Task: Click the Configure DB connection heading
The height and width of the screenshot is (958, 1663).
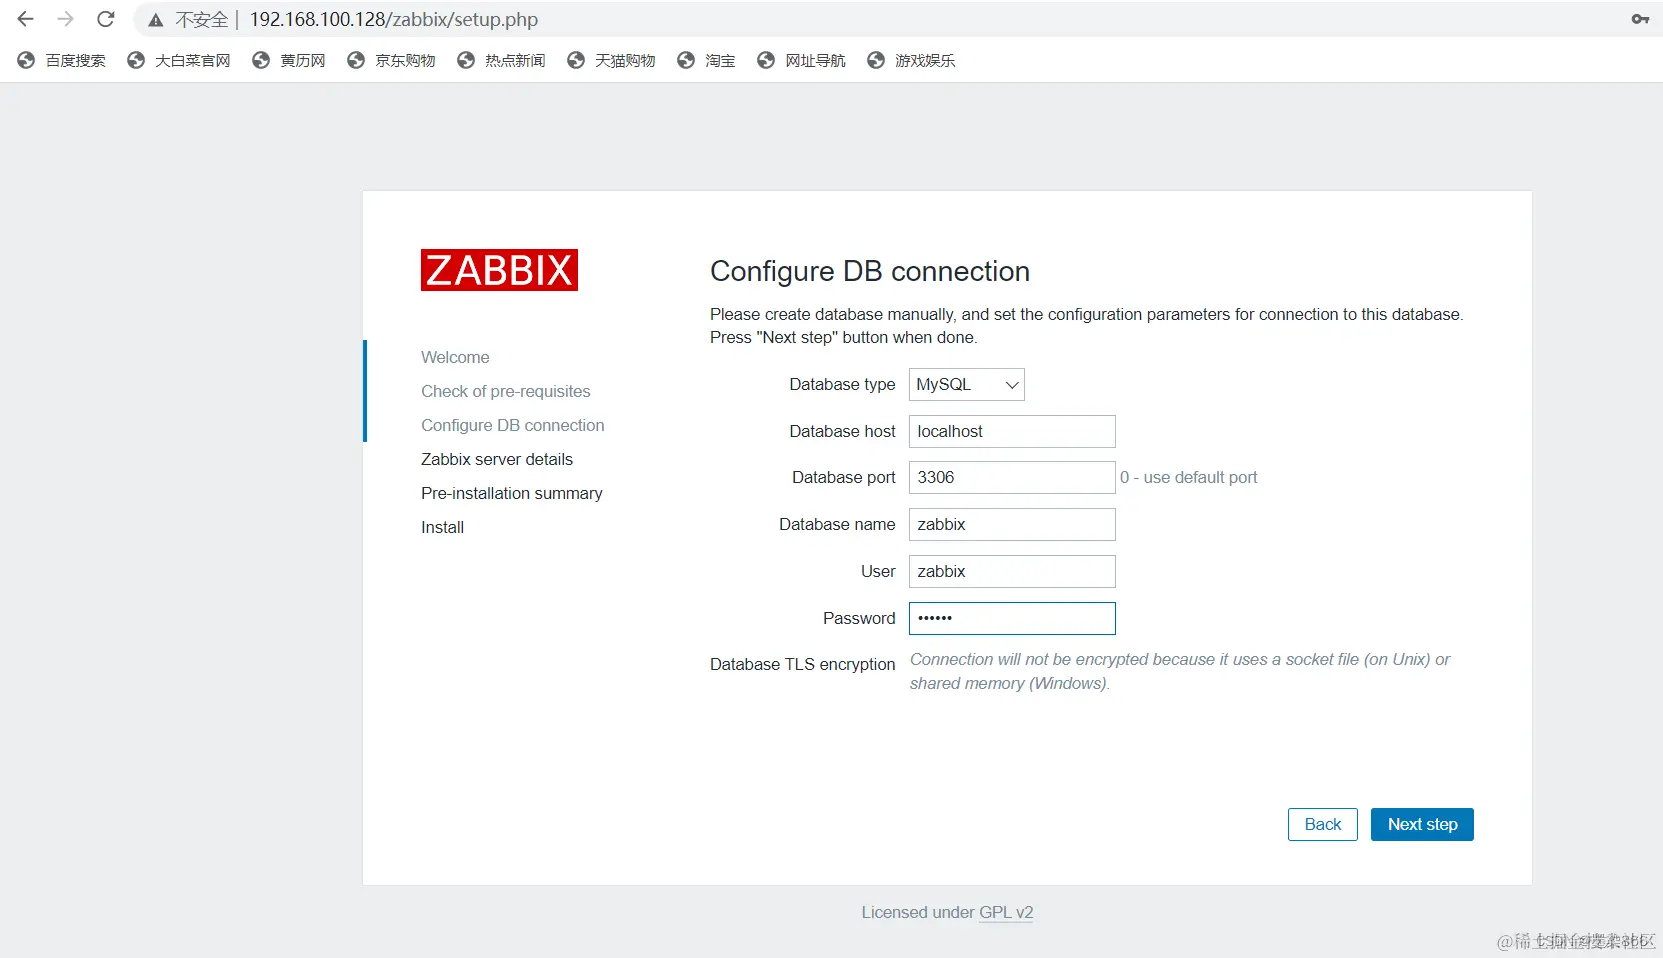Action: 869,271
